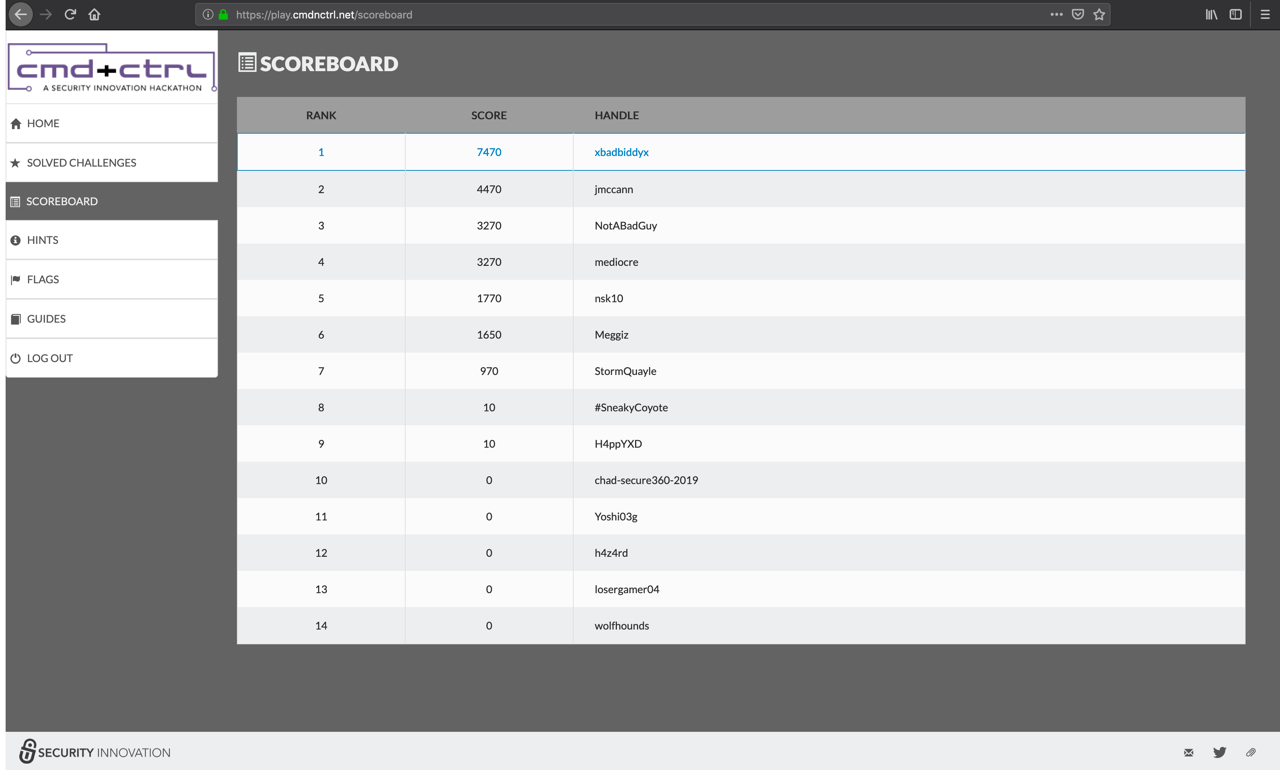
Task: Open the Guides section
Action: tap(46, 319)
